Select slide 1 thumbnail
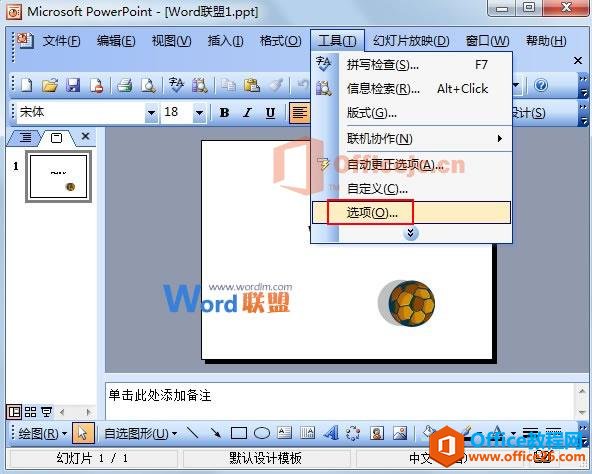592x474 pixels. [59, 176]
